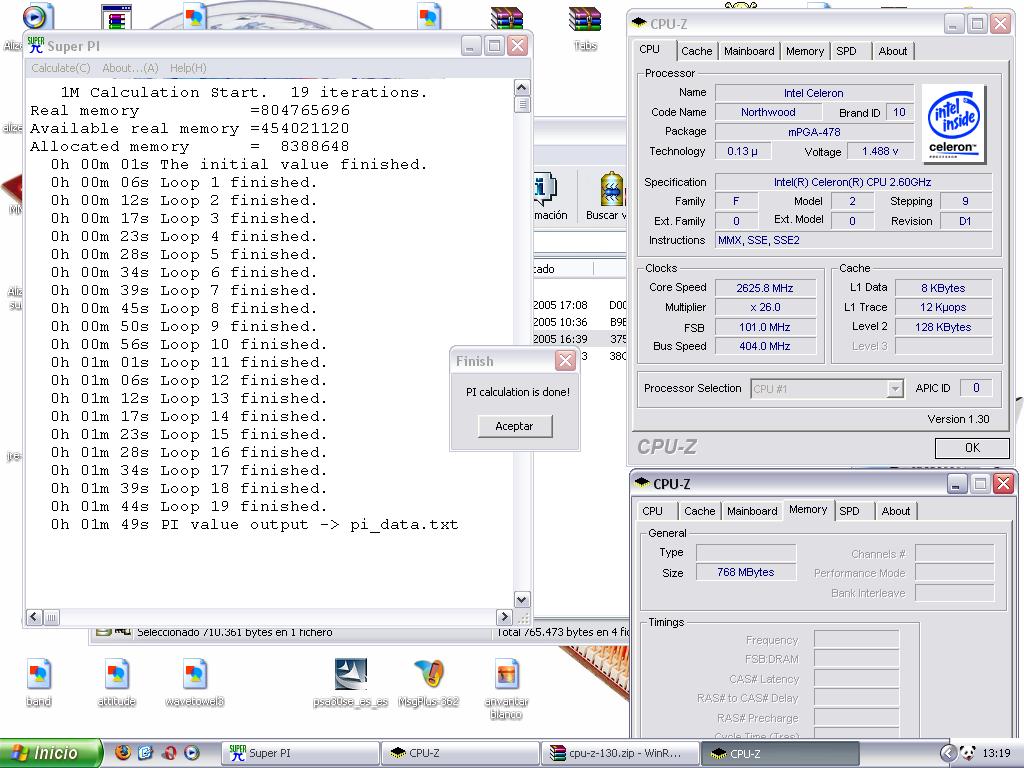The width and height of the screenshot is (1024, 768).
Task: Click Aceptar in the Finish dialog
Action: (514, 426)
